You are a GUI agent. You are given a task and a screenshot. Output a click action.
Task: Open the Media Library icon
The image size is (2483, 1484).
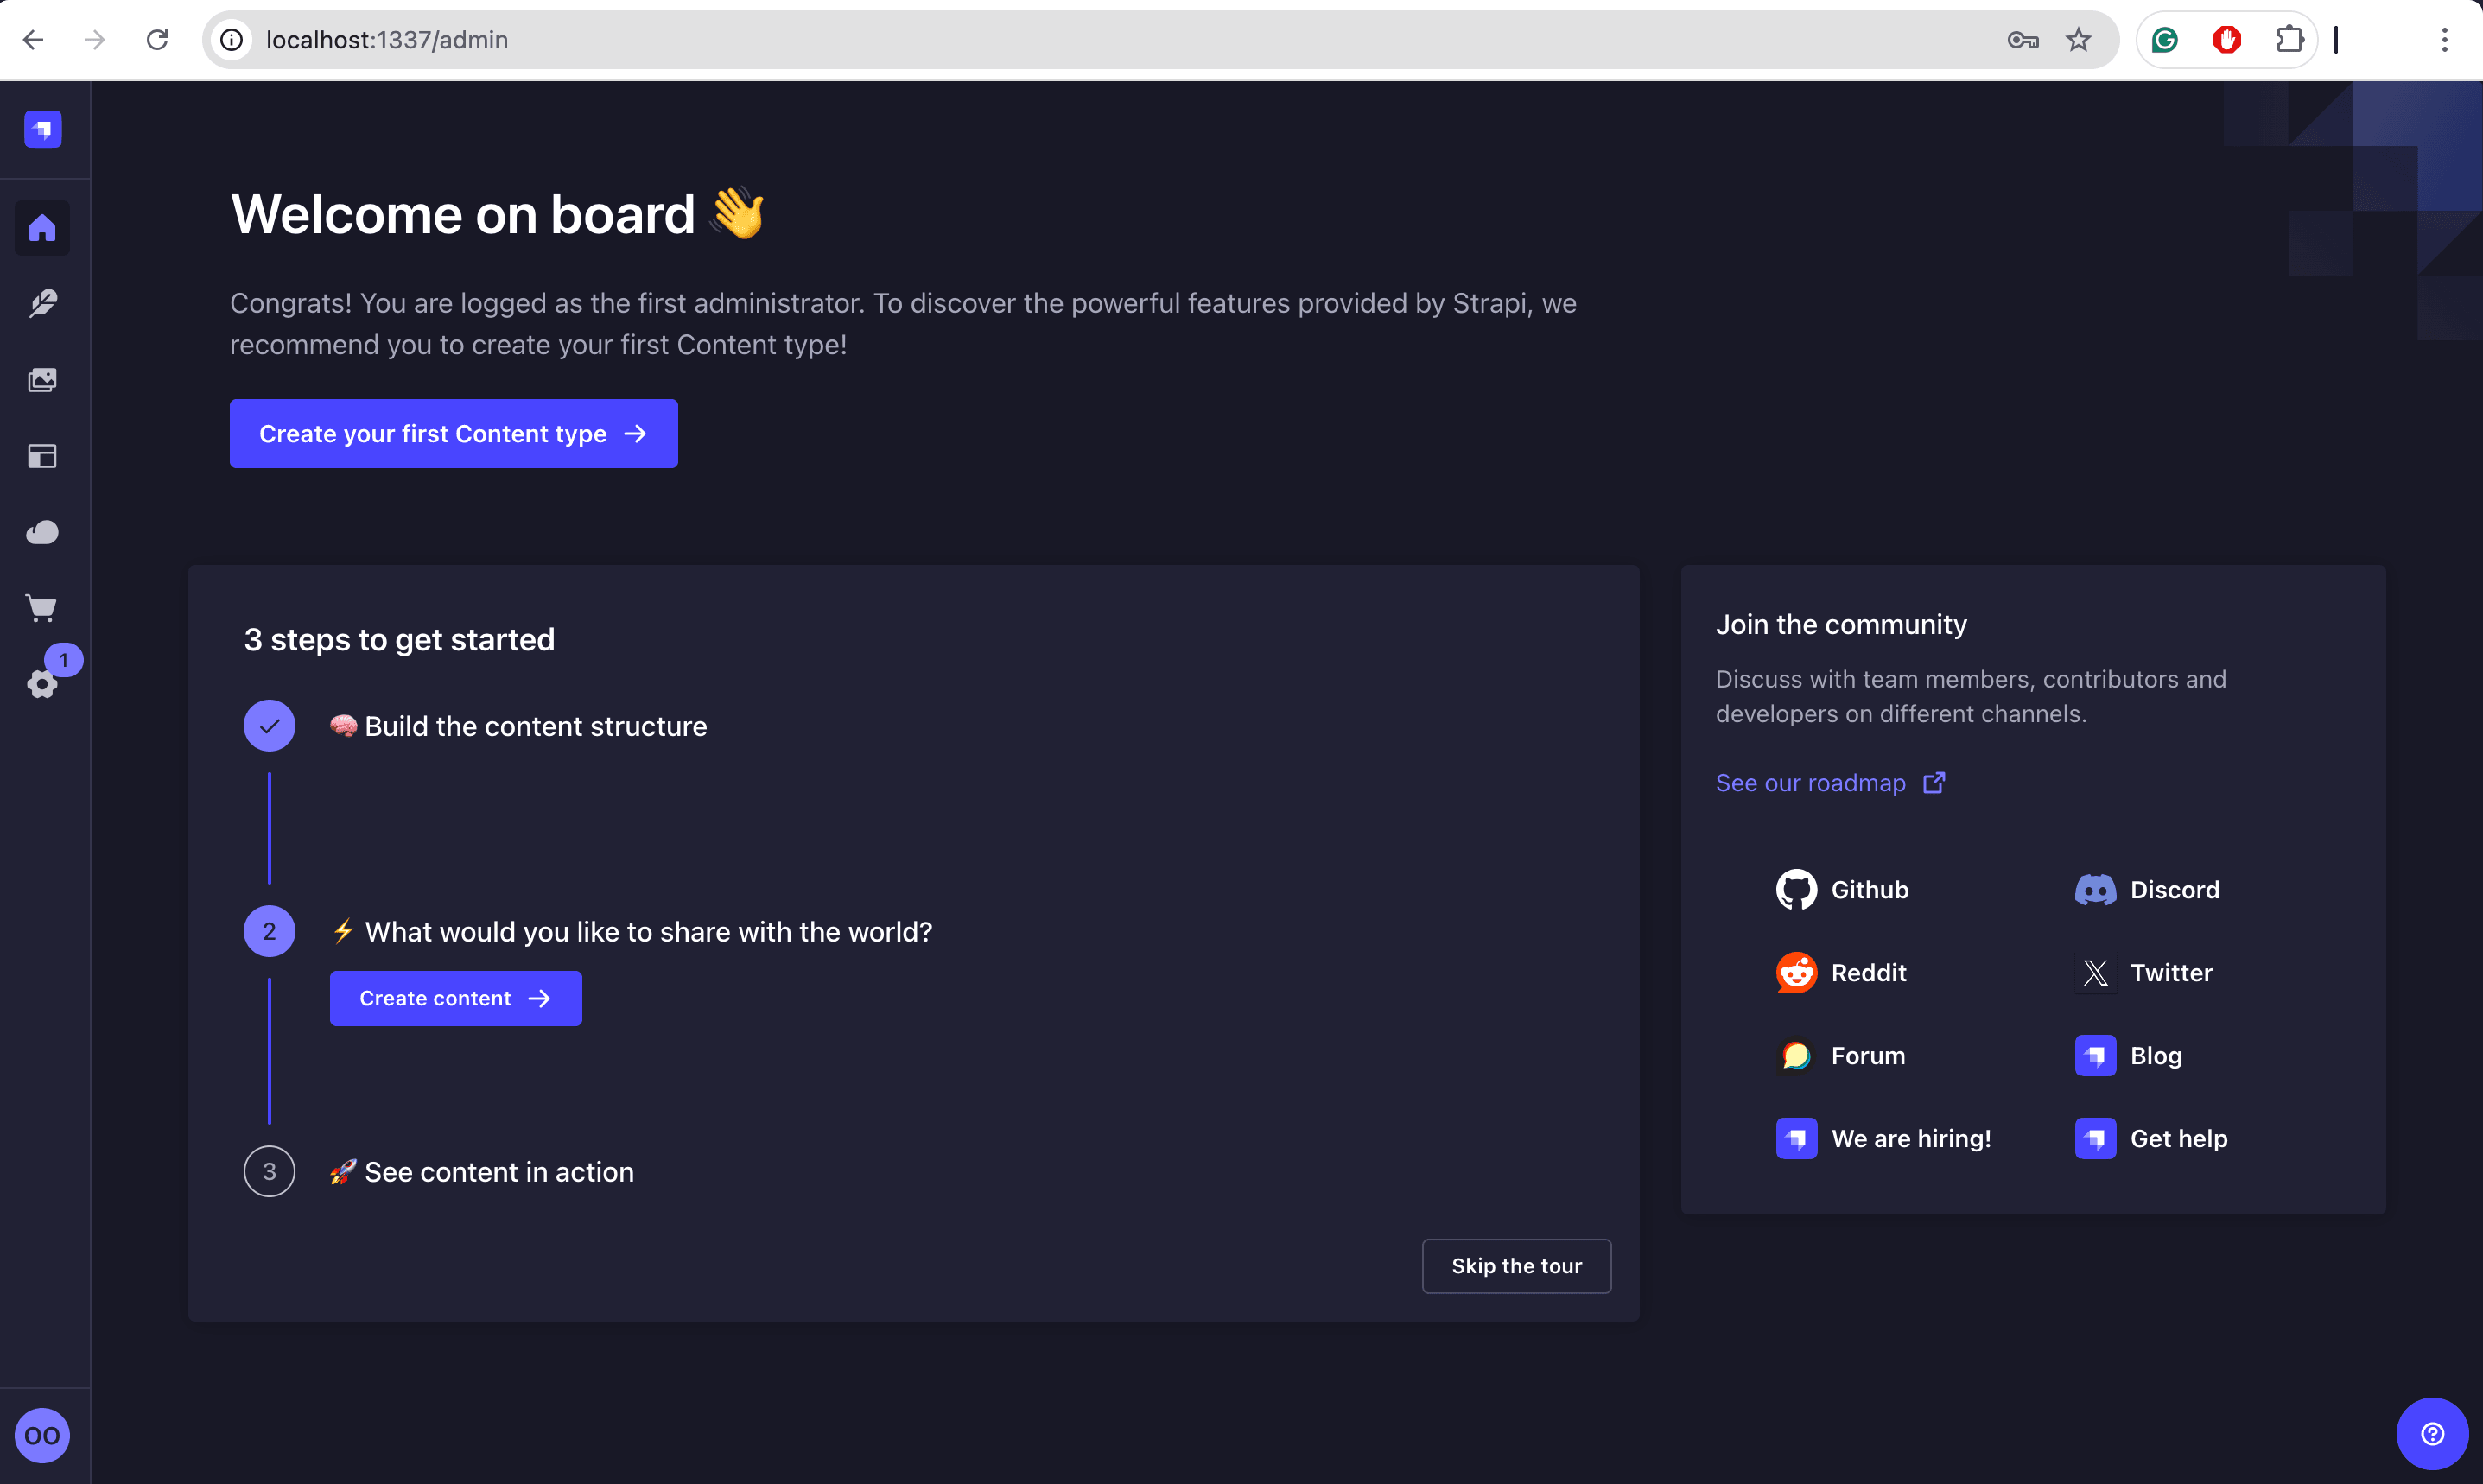(42, 380)
